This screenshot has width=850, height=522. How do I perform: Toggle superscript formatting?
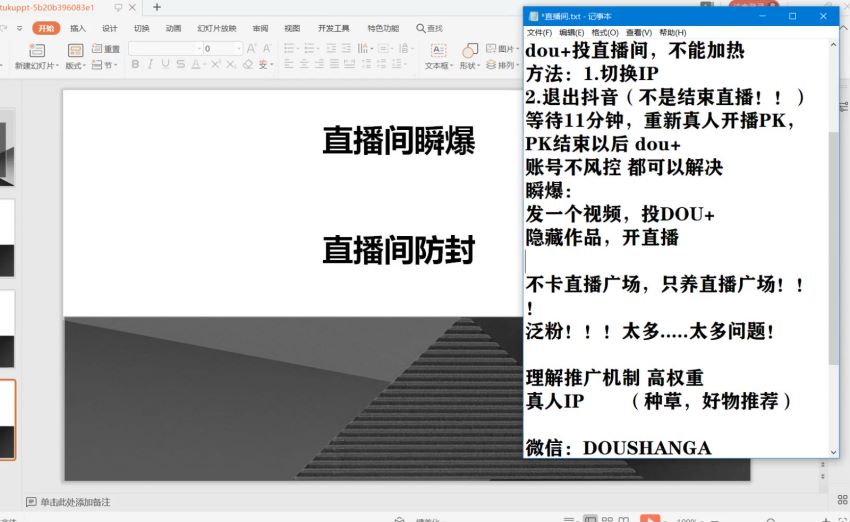(215, 64)
